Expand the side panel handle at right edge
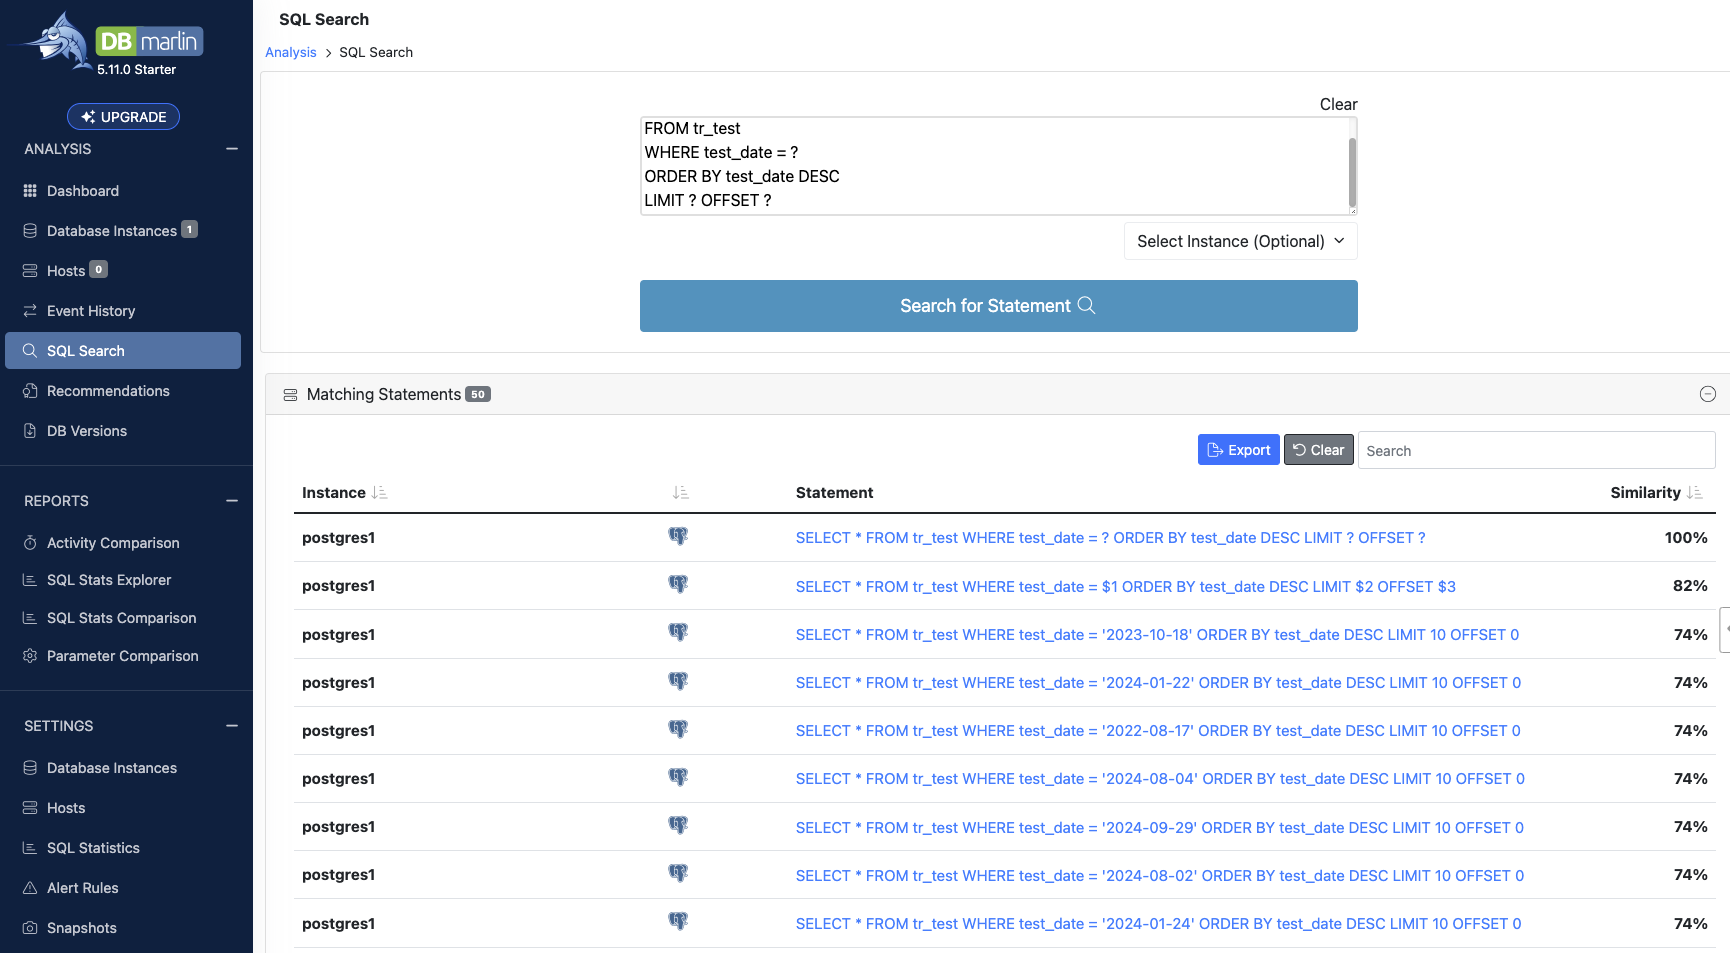The height and width of the screenshot is (953, 1730). (1725, 629)
